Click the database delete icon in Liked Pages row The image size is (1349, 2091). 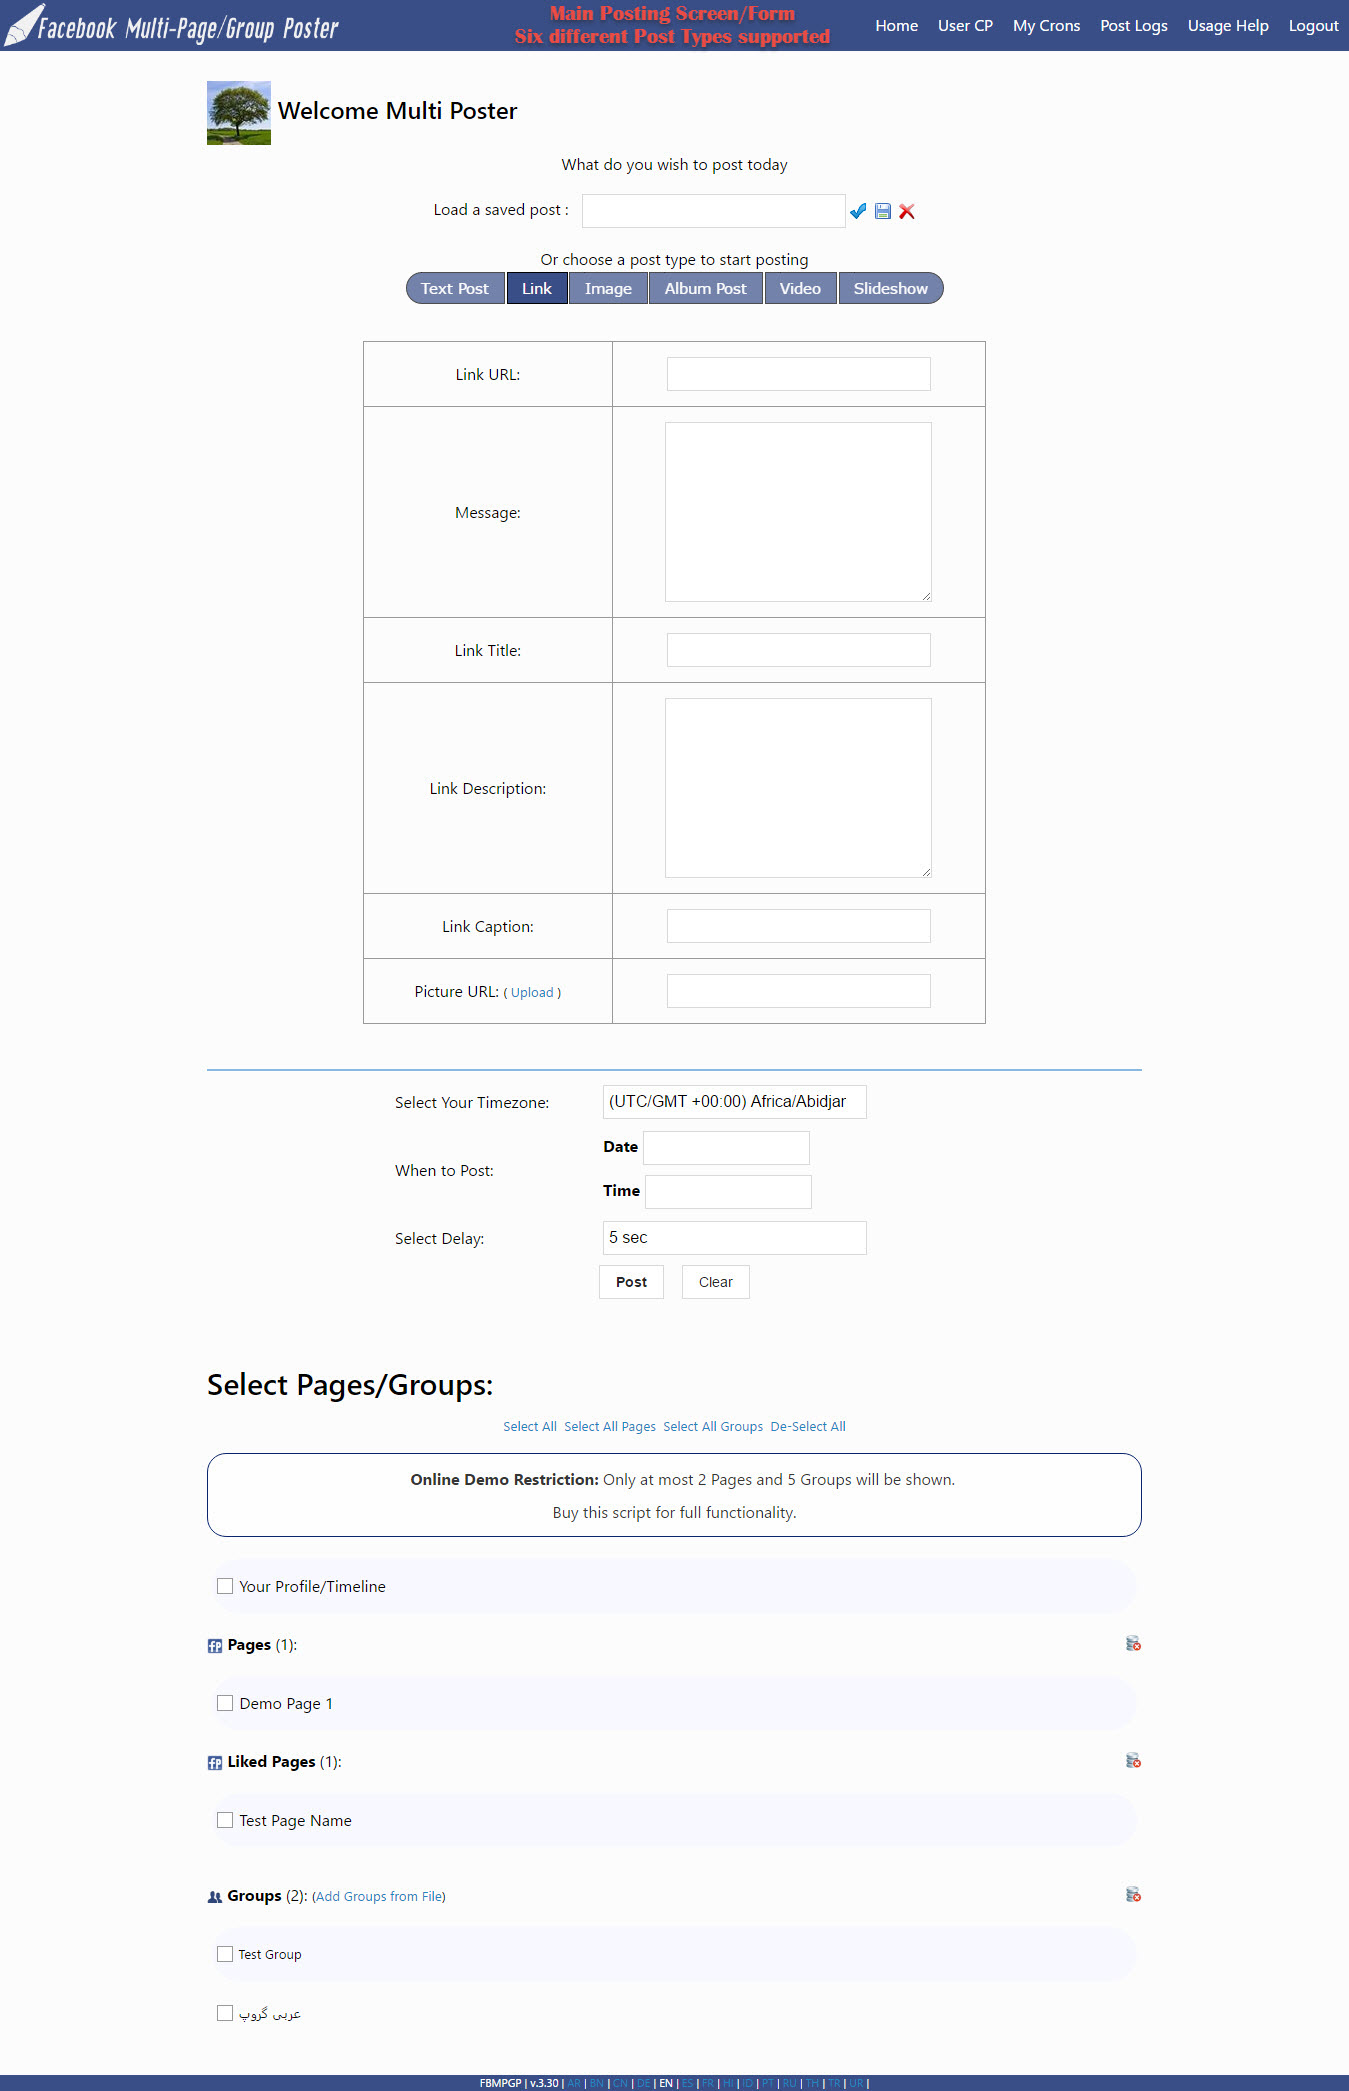(1133, 1761)
